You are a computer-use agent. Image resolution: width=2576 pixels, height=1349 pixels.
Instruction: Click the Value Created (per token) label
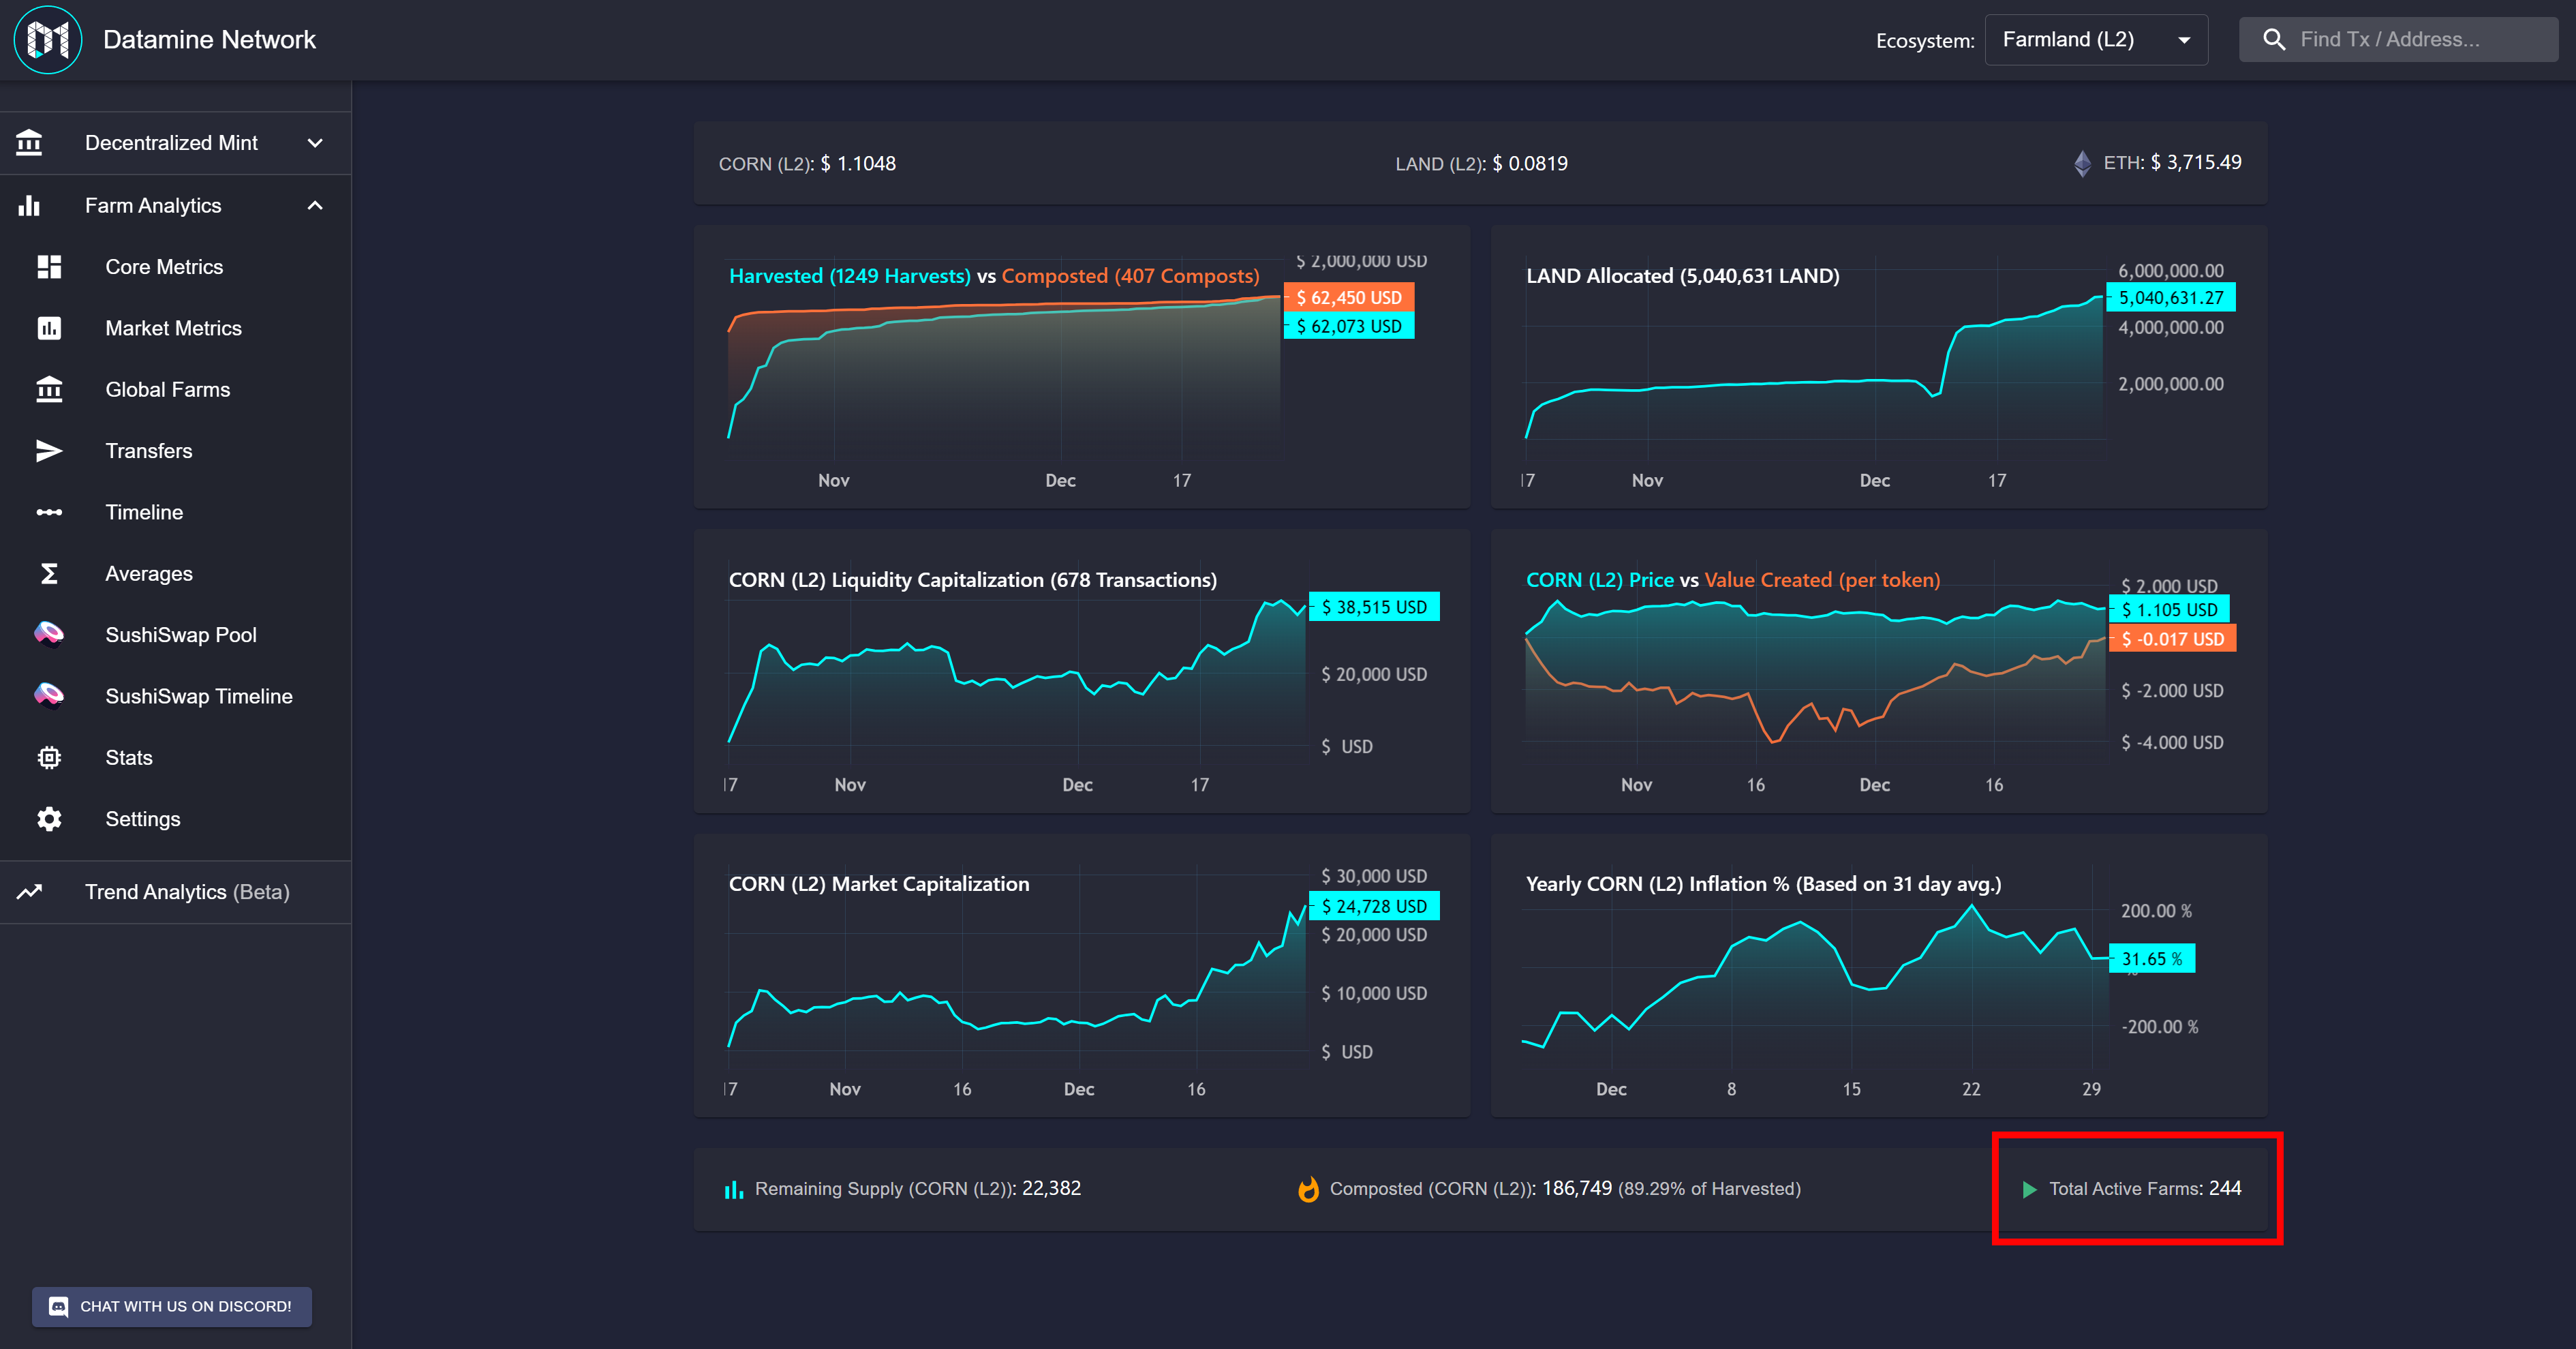pos(1822,580)
